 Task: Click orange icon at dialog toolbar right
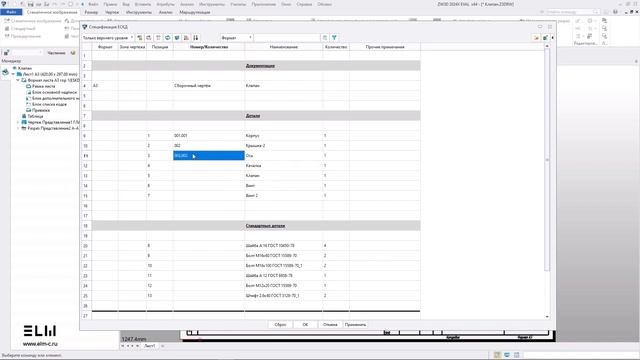point(536,38)
